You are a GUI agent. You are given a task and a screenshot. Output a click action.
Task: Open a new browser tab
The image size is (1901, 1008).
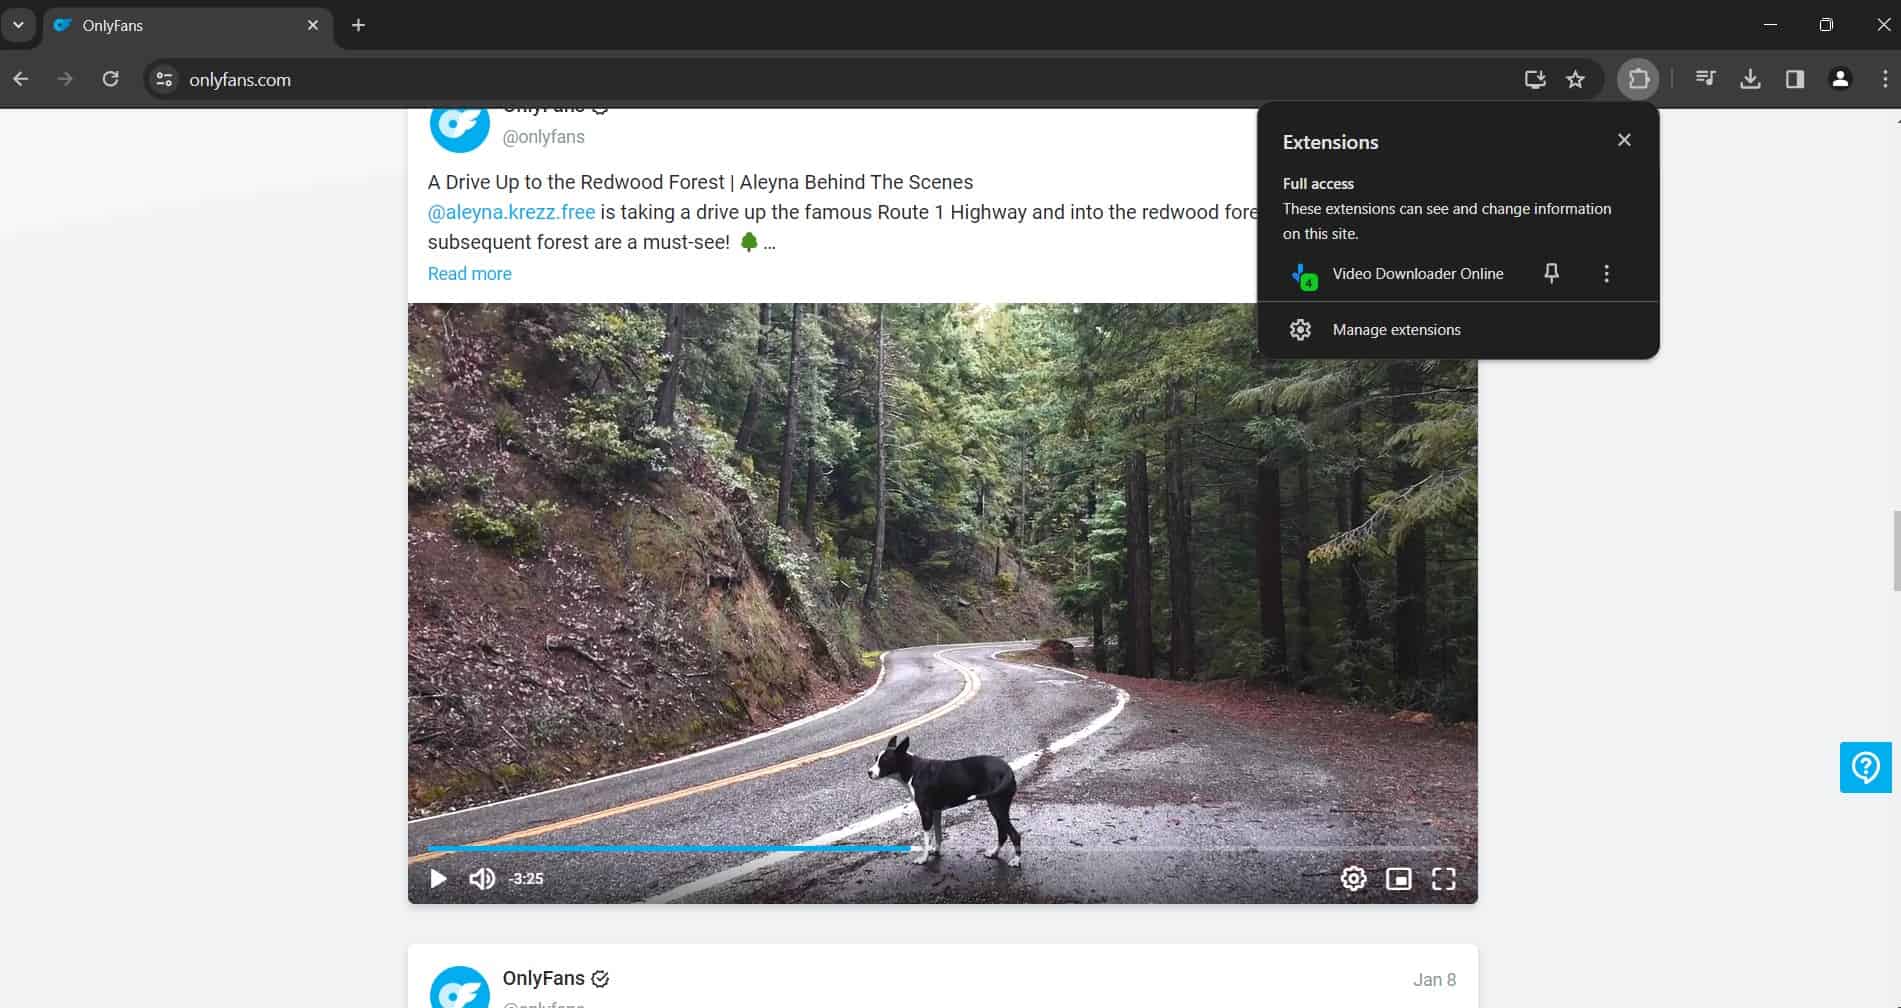pos(359,25)
